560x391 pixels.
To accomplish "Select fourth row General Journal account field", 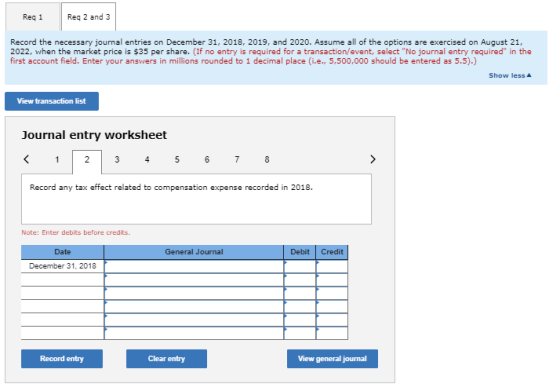I will coord(194,306).
